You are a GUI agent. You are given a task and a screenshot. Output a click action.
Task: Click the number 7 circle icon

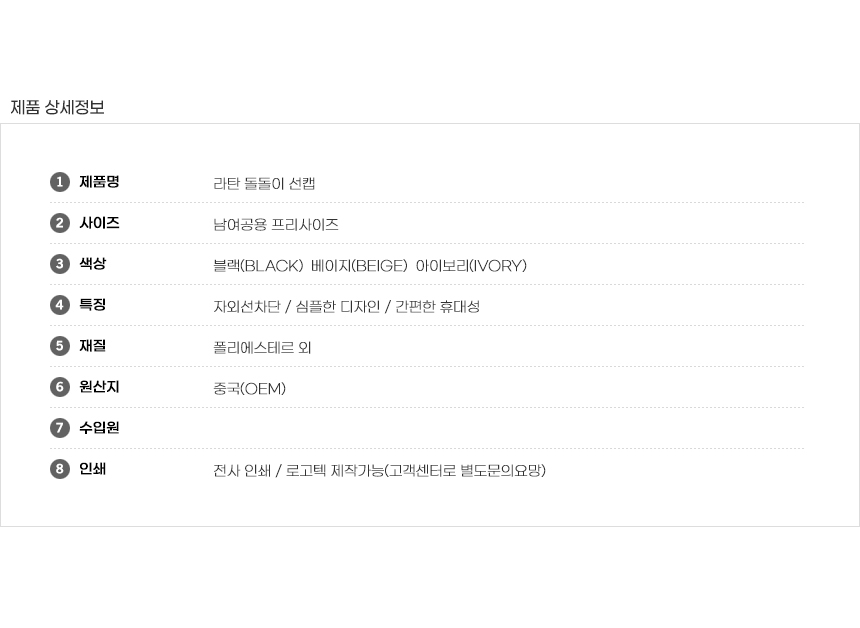(x=60, y=428)
